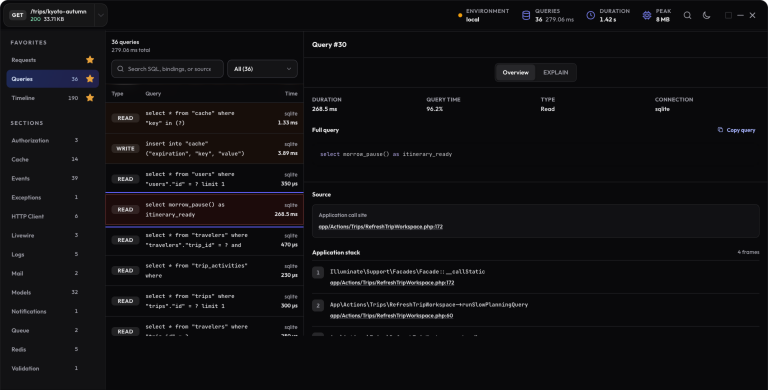Click the runSlowPlanningQuery frame text
768x390 pixels.
[429, 305]
